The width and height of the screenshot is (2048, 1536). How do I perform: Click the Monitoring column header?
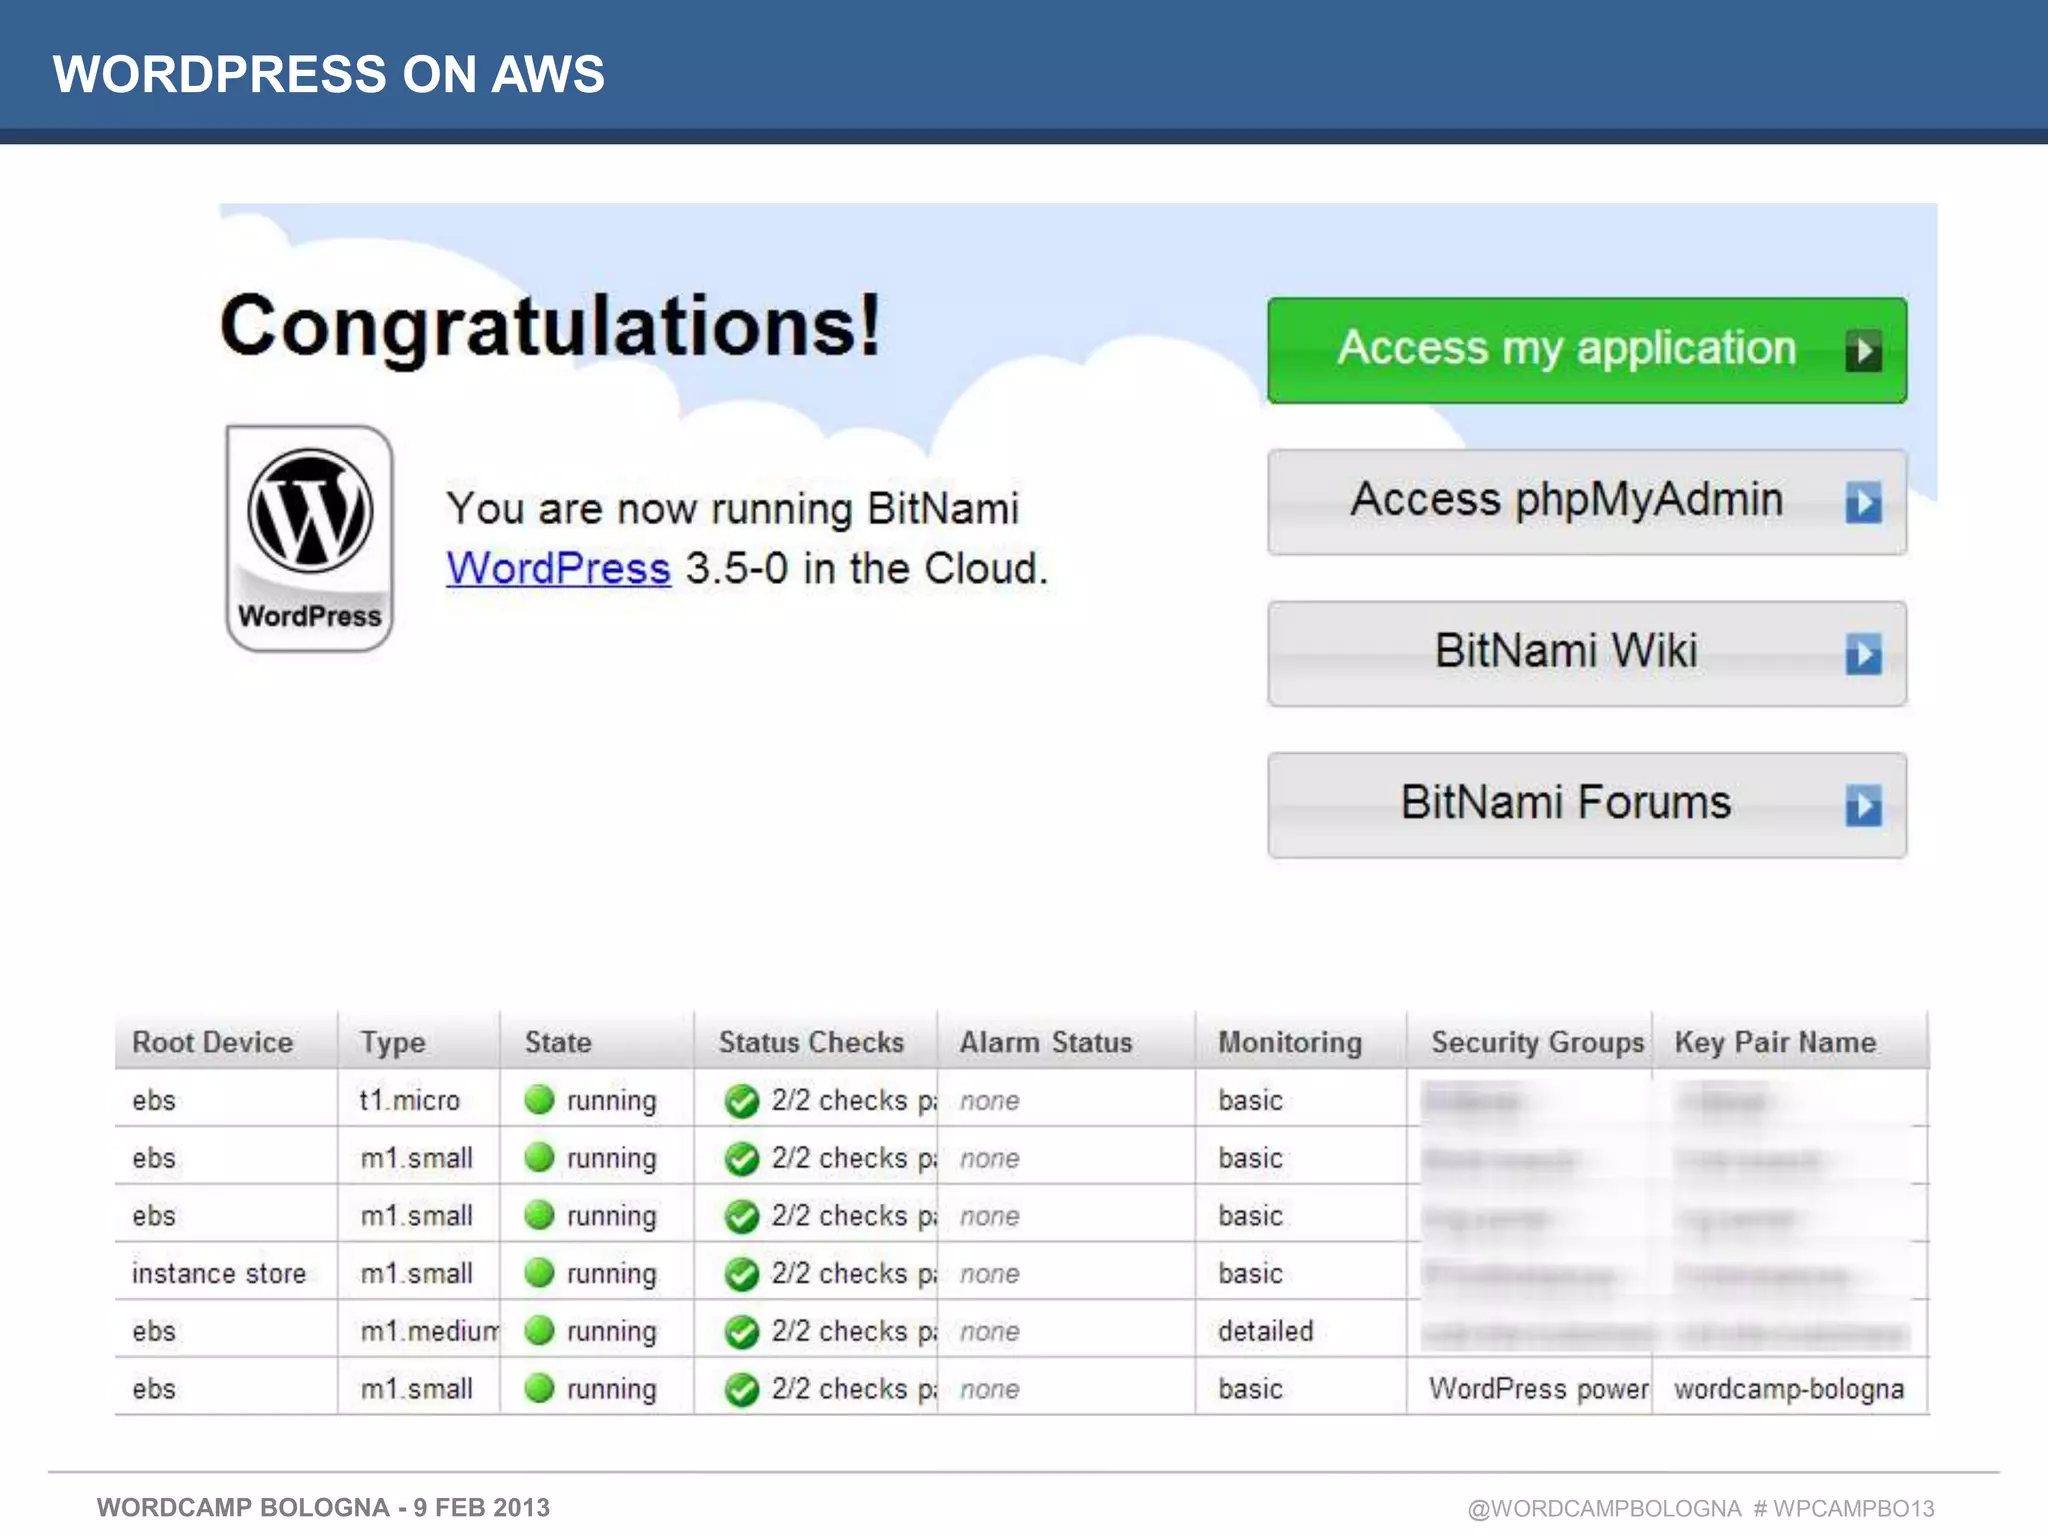tap(1301, 1041)
